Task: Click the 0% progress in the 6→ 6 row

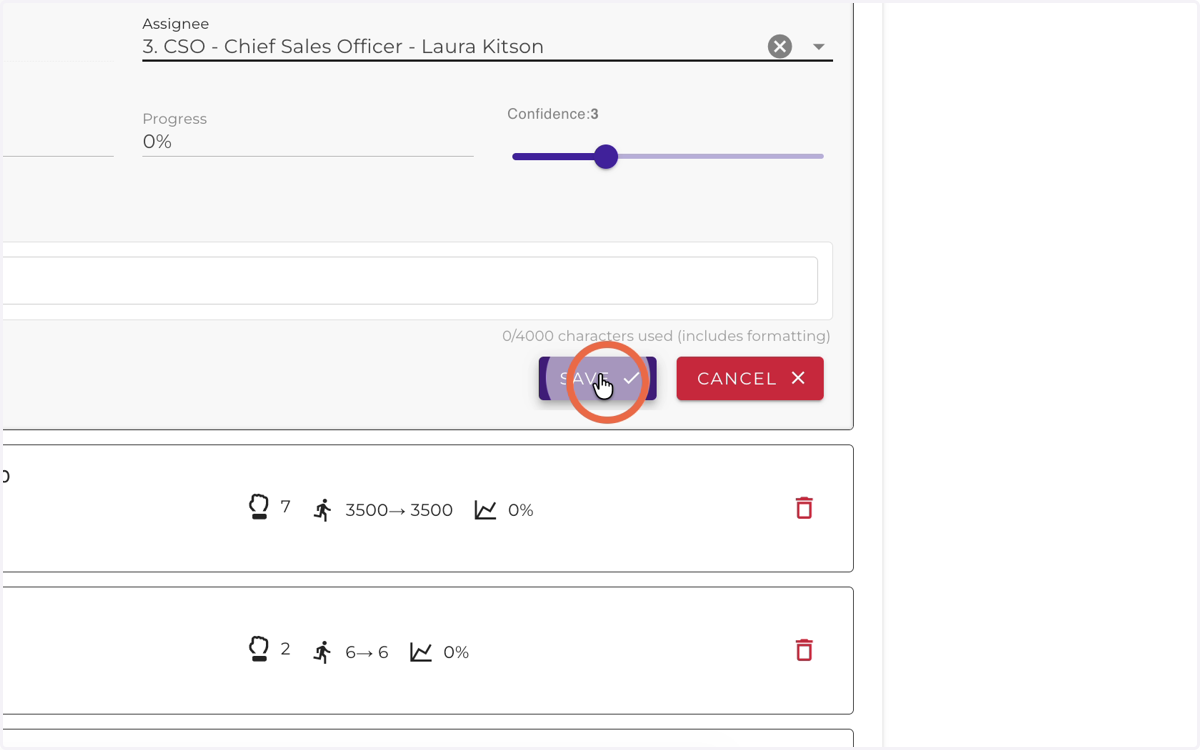Action: (456, 652)
